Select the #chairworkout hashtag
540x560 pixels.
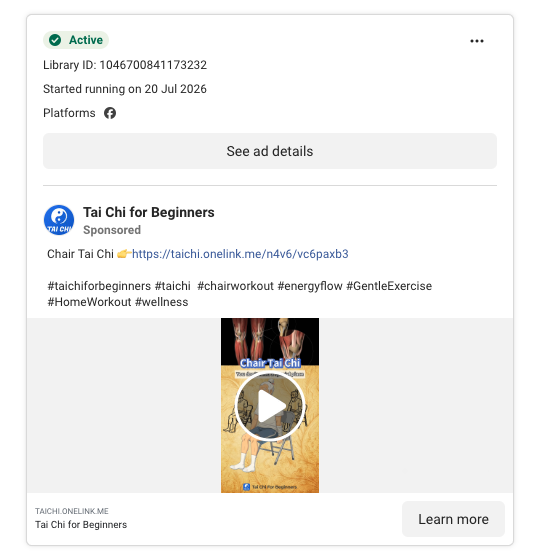235,286
